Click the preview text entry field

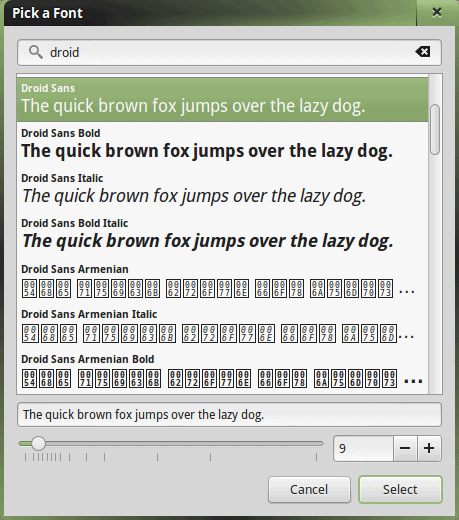229,415
